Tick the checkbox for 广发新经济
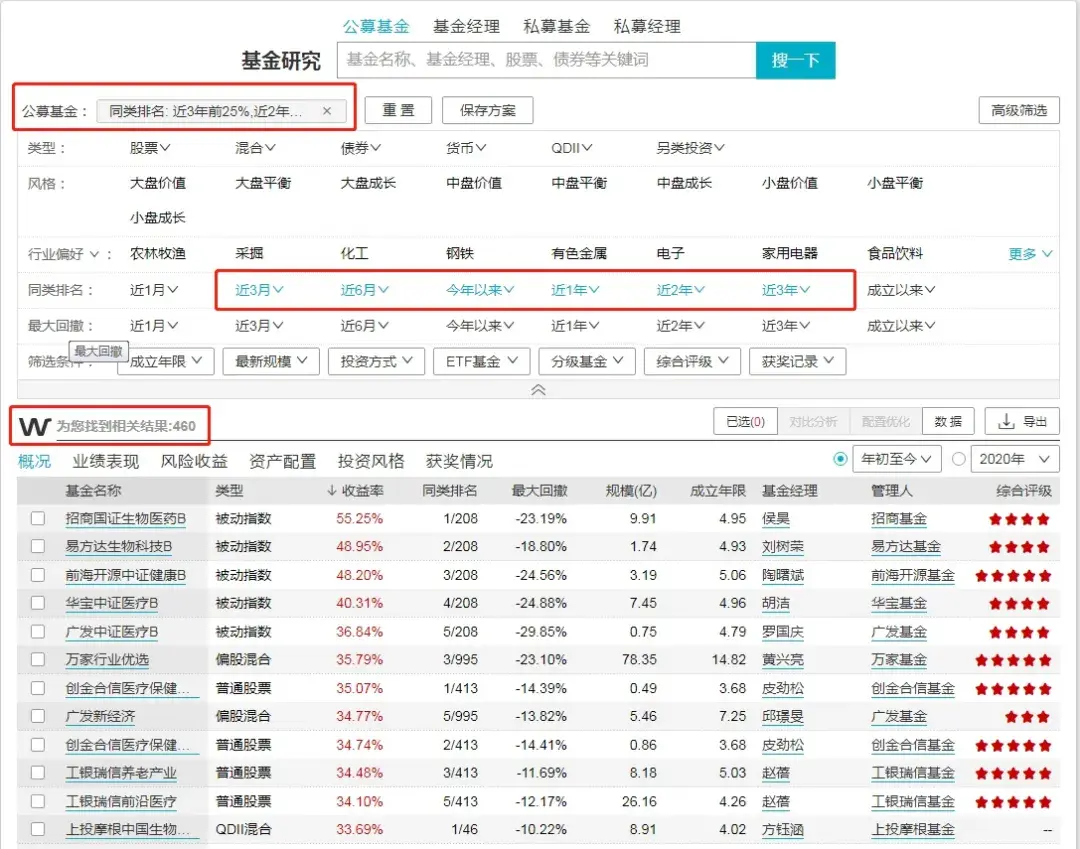 point(38,716)
